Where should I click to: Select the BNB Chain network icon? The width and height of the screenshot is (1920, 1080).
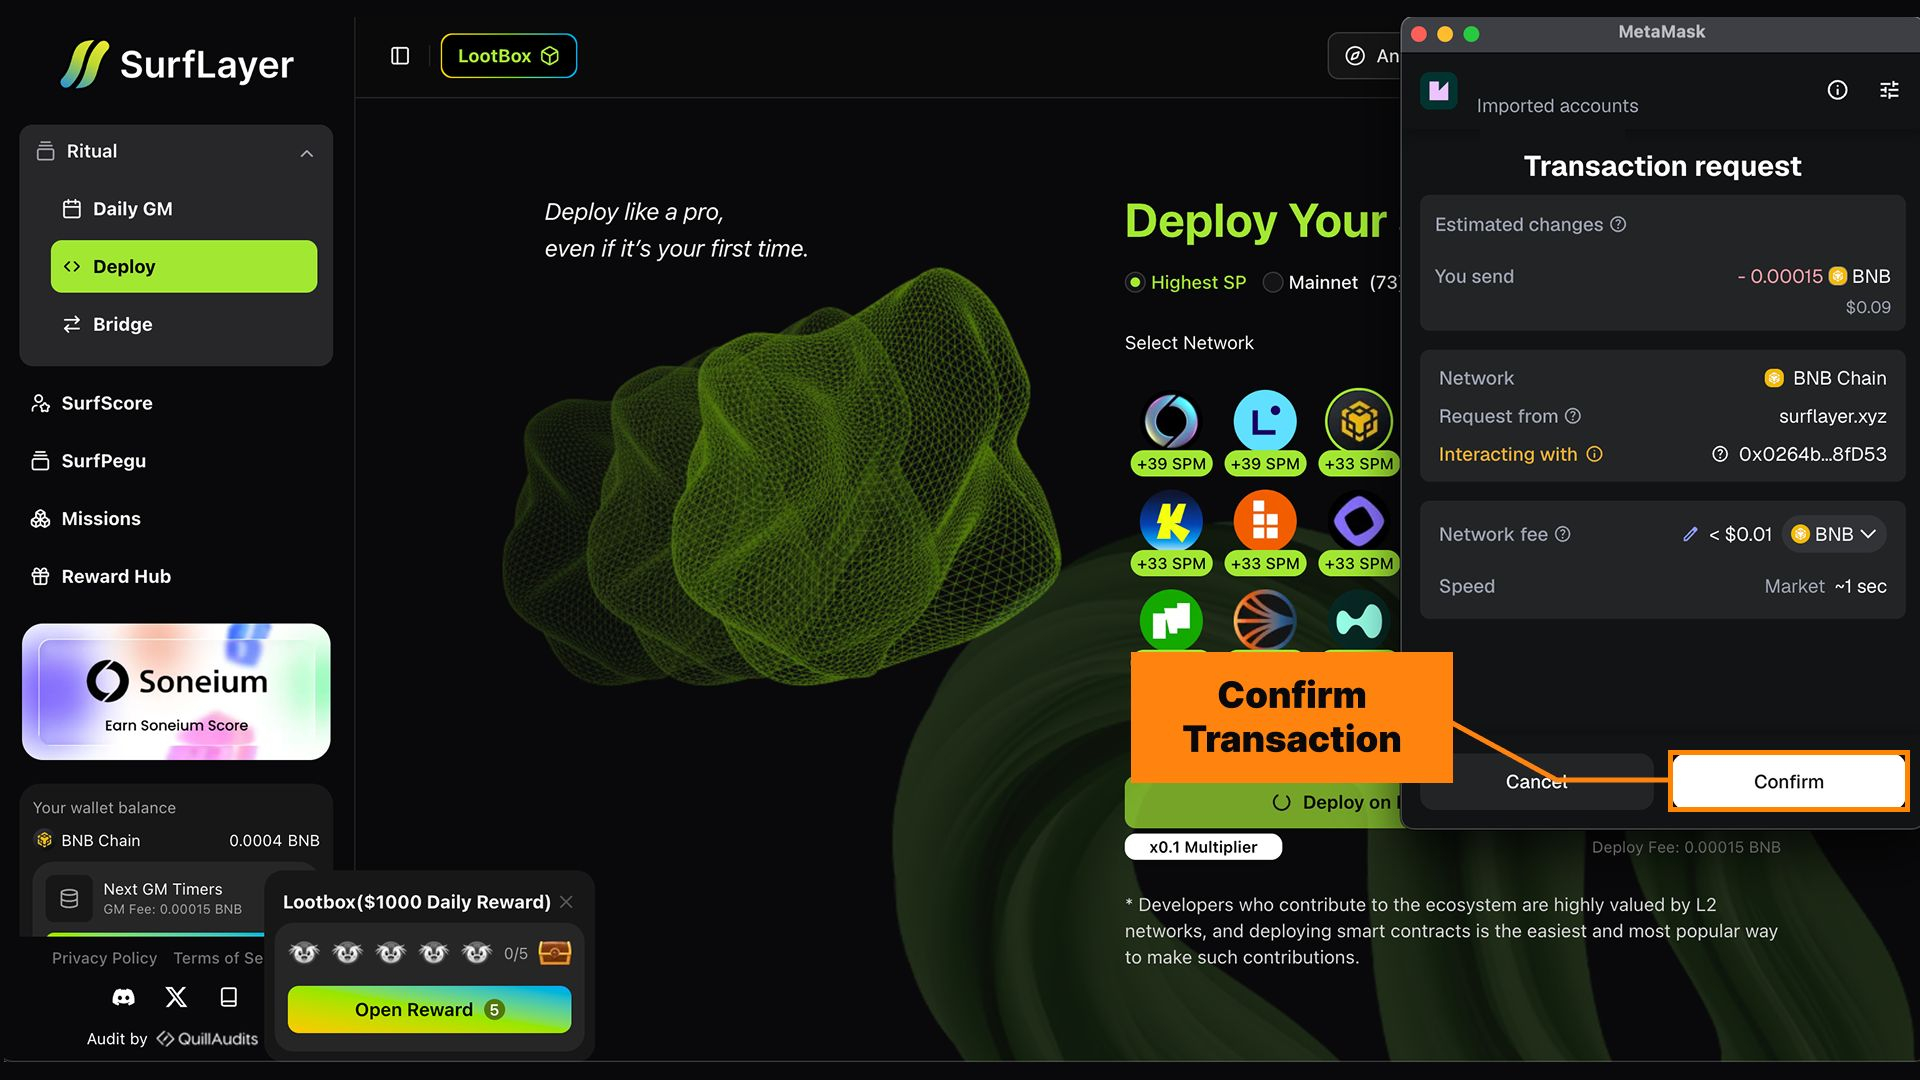[1358, 421]
